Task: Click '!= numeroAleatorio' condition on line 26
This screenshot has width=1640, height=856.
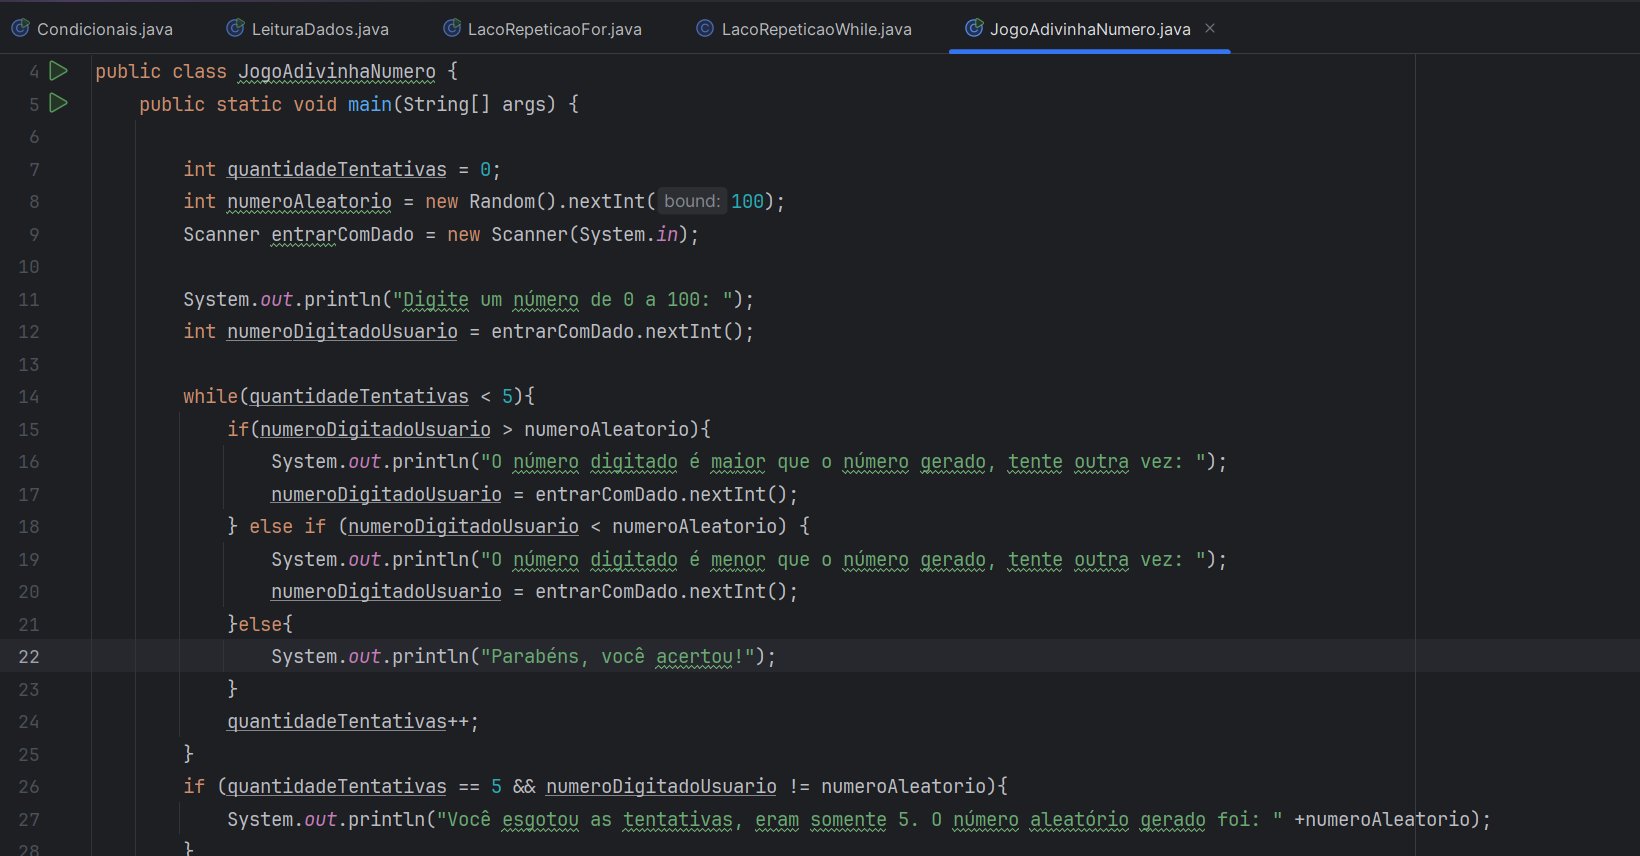Action: pyautogui.click(x=887, y=787)
